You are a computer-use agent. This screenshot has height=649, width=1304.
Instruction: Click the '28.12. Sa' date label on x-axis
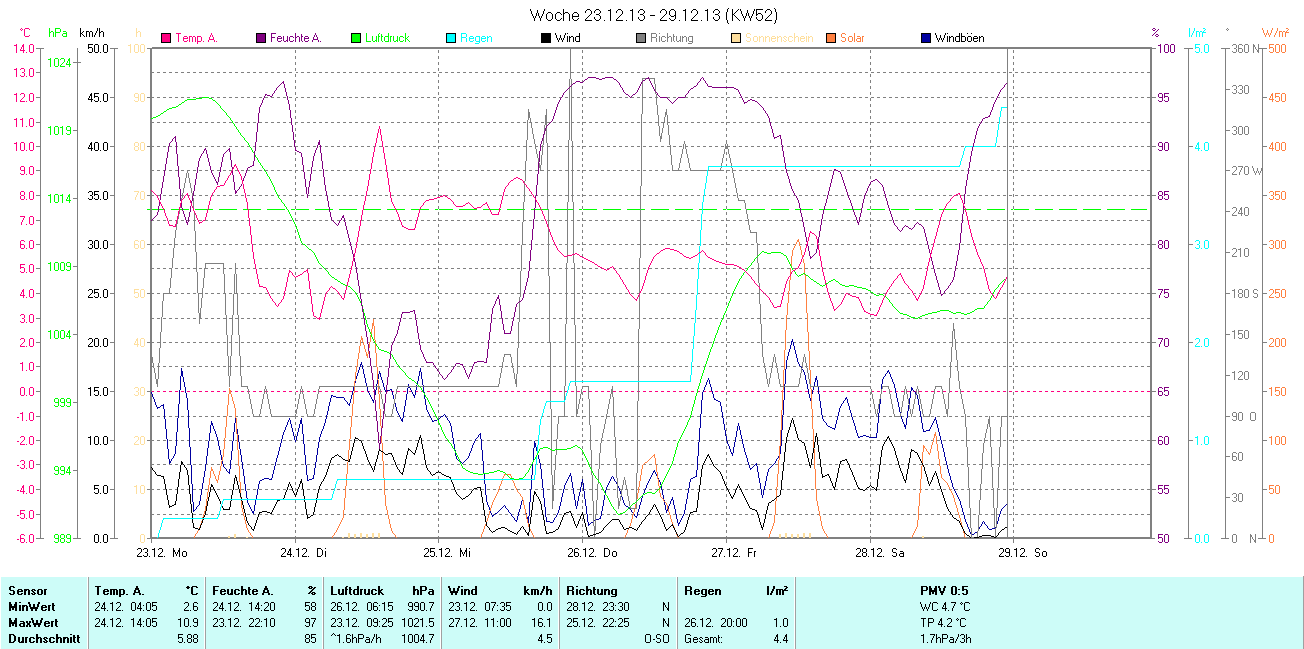pos(880,552)
